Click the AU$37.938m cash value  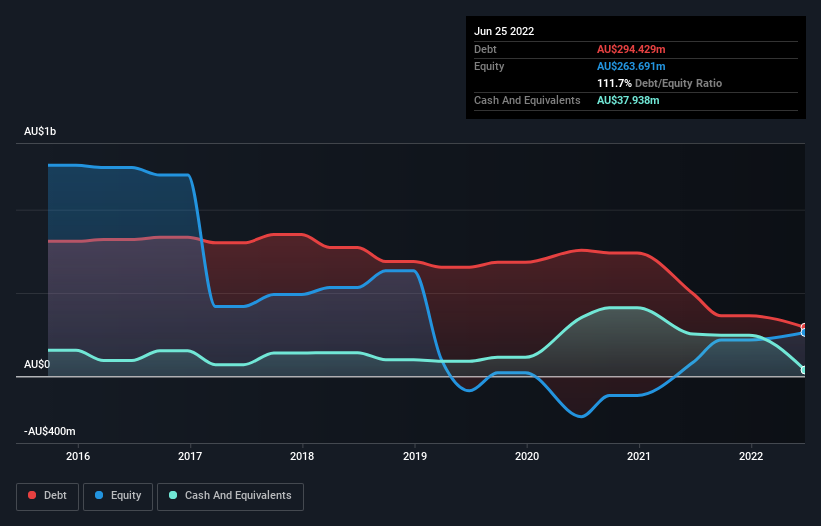pyautogui.click(x=628, y=100)
